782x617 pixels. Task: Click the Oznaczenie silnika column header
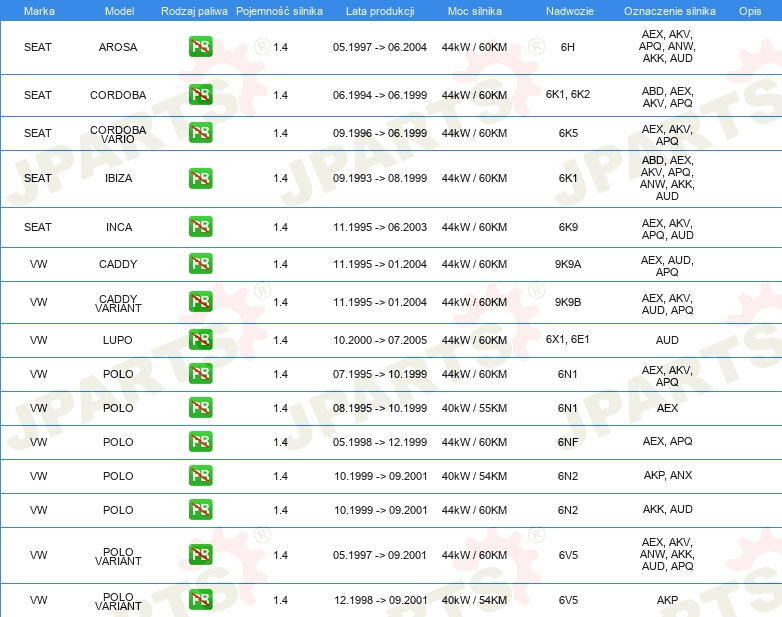click(x=670, y=11)
